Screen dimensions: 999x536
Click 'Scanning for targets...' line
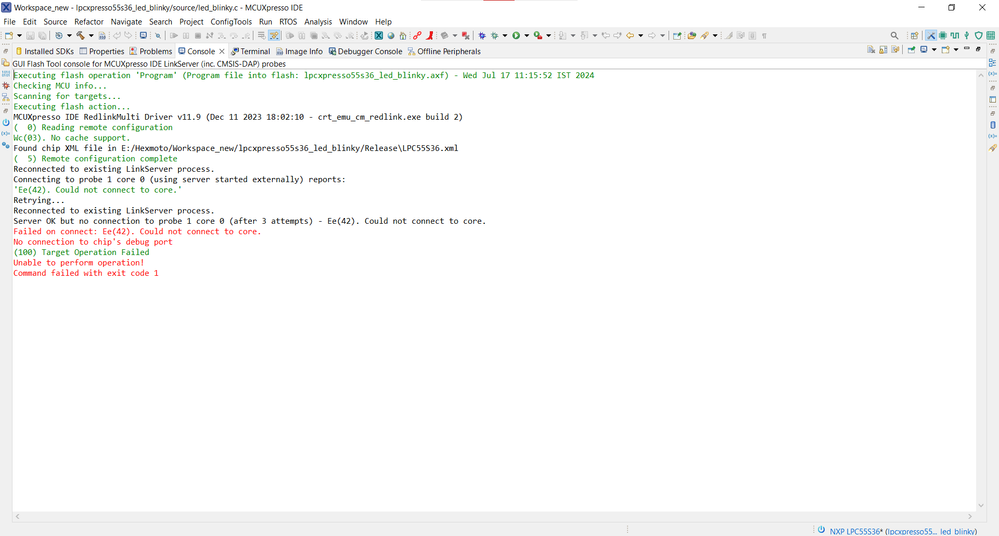(x=67, y=96)
